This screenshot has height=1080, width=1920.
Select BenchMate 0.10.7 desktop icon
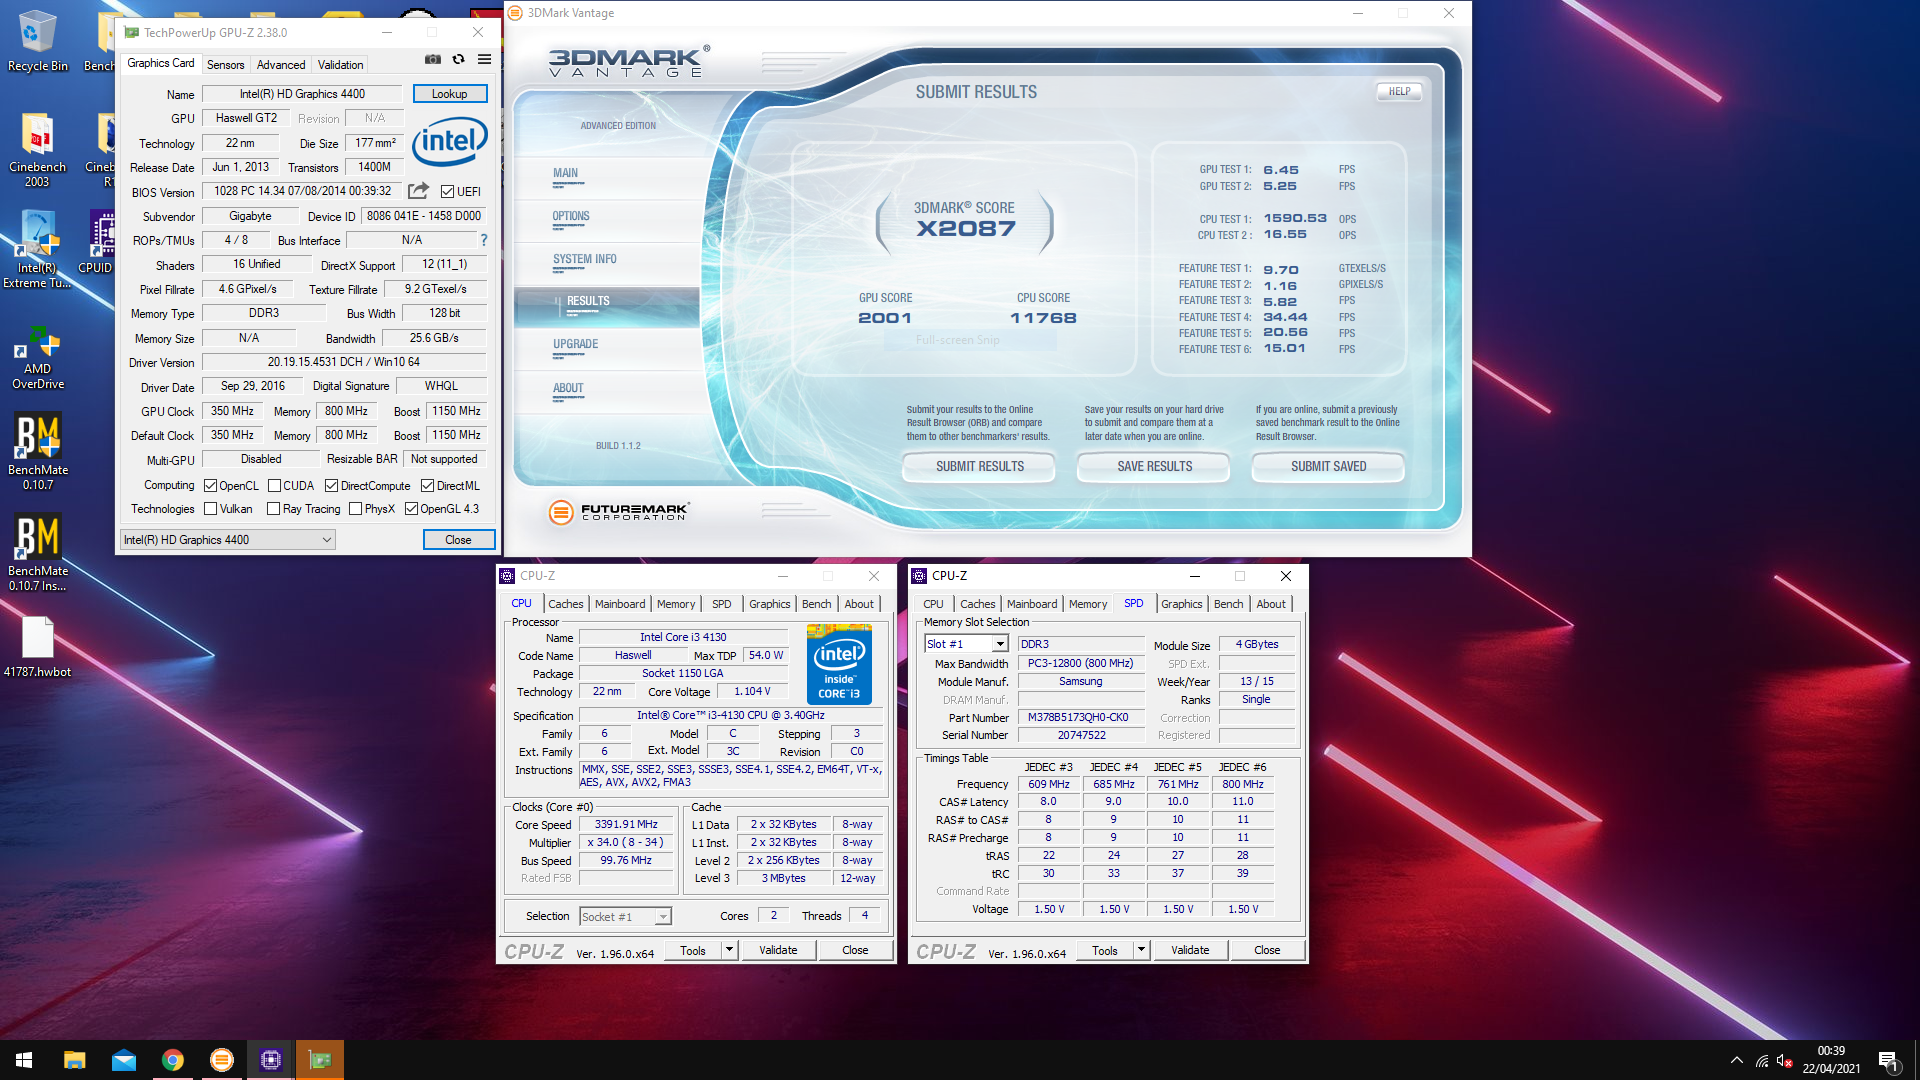37,452
